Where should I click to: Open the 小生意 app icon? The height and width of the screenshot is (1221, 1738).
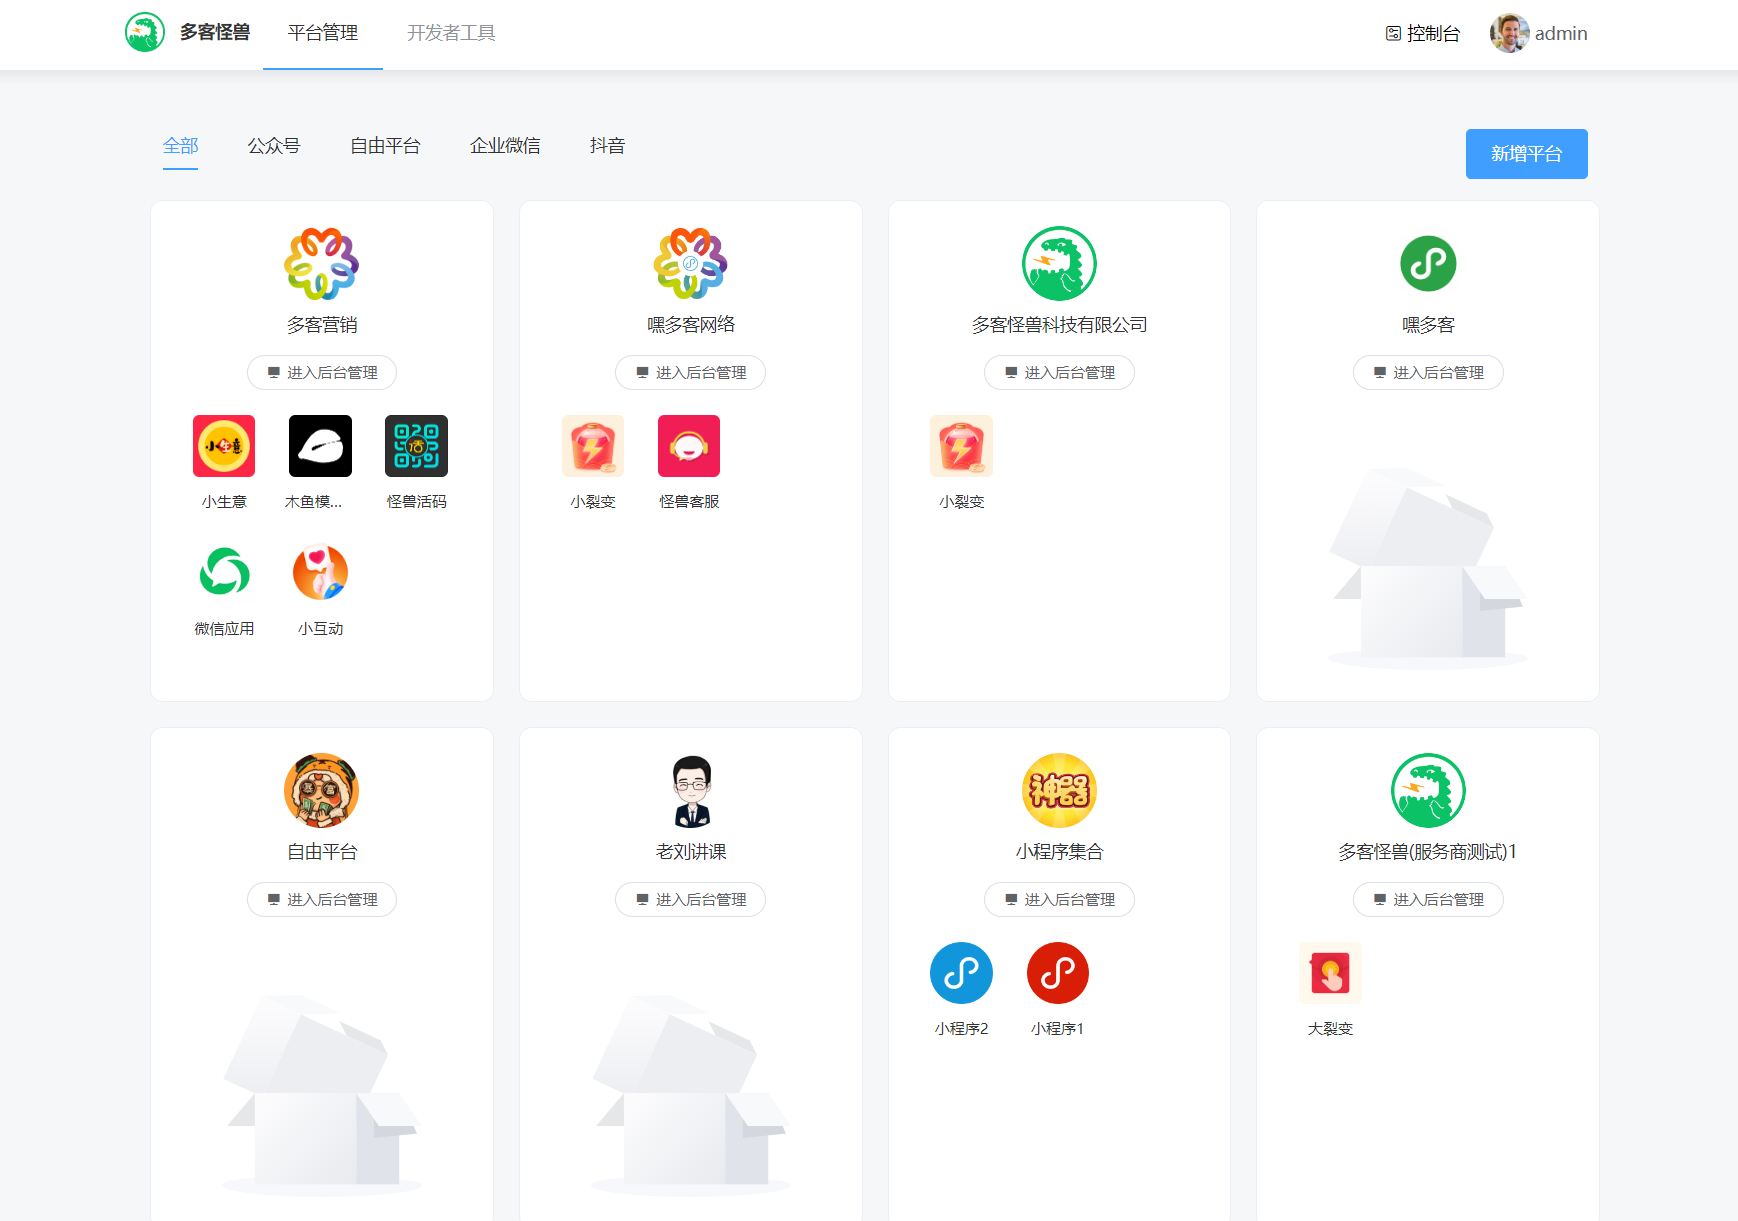(x=224, y=446)
